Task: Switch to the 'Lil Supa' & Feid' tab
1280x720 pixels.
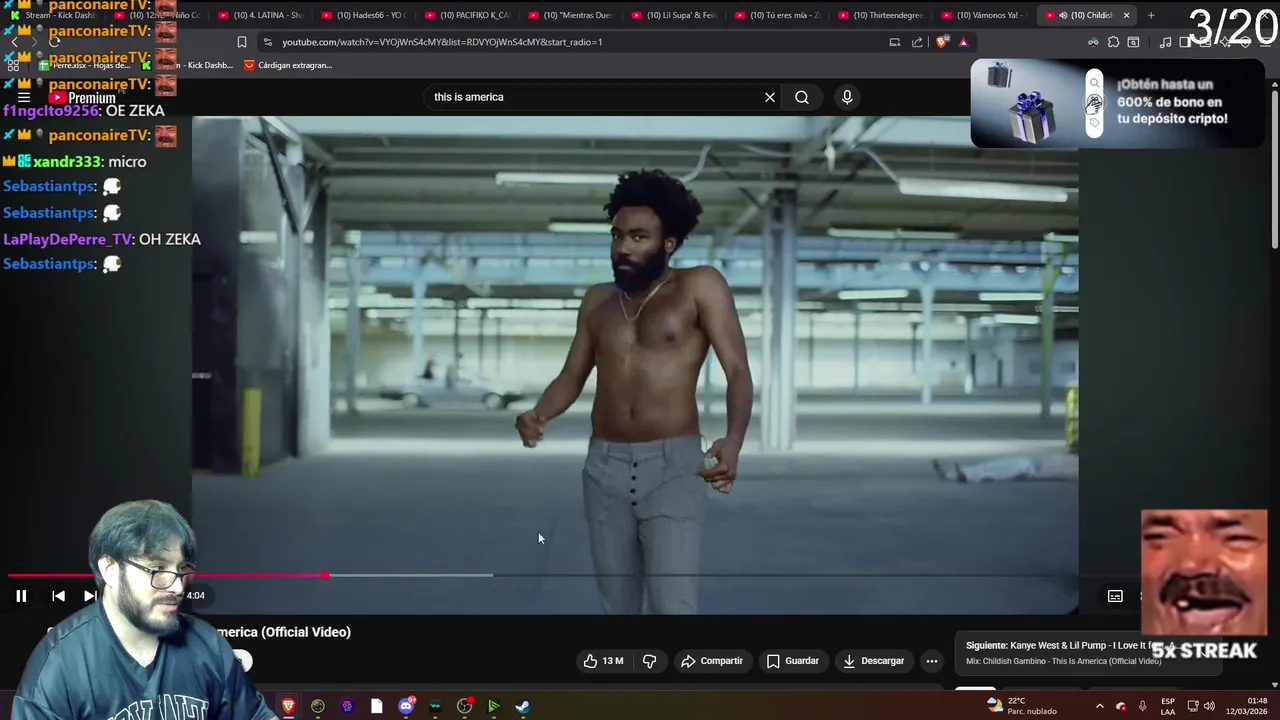Action: pyautogui.click(x=674, y=15)
